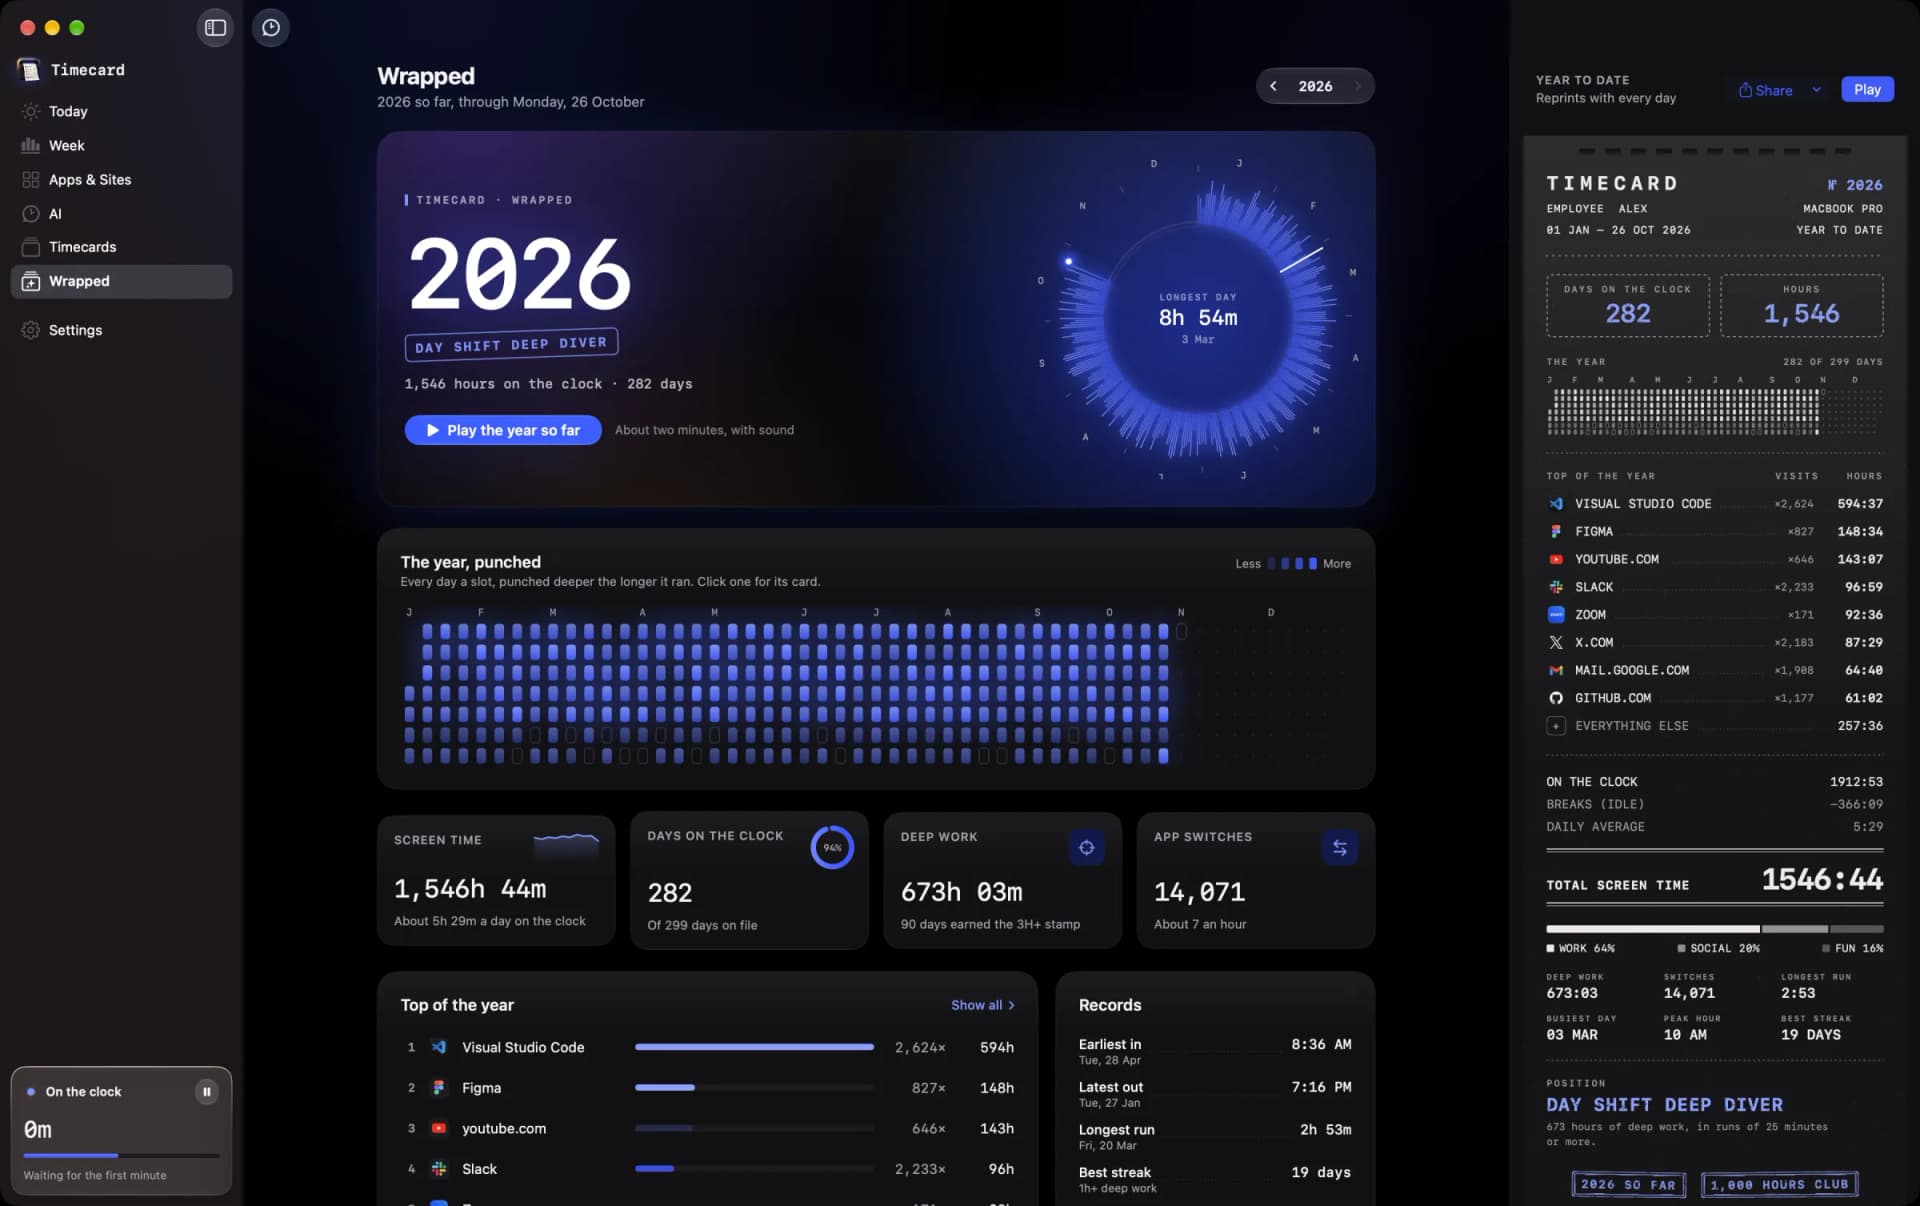Switch to the Week view

121,145
